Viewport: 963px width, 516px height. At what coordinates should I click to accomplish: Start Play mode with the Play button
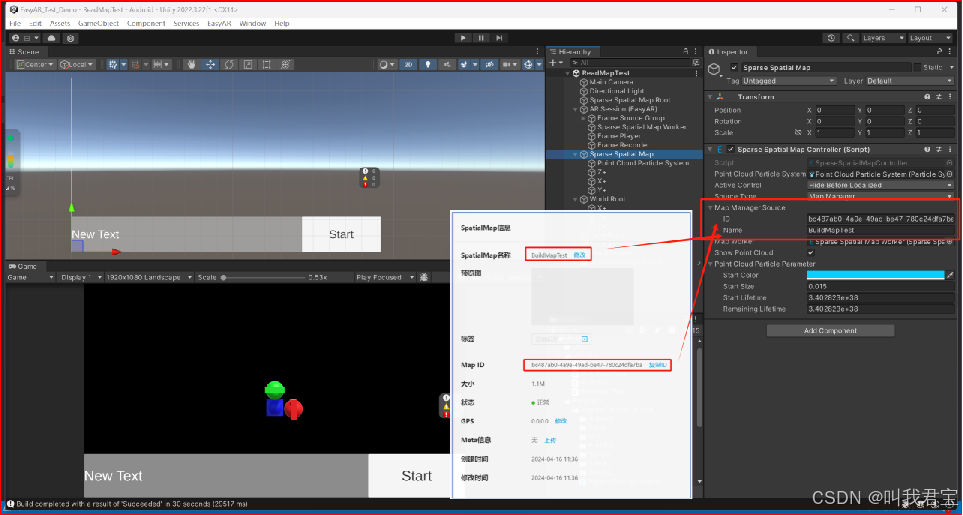coord(463,38)
